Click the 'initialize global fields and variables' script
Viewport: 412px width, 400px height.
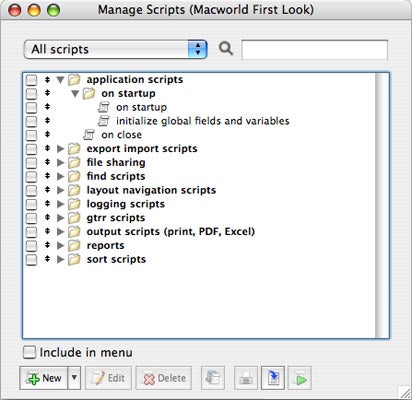[x=203, y=121]
